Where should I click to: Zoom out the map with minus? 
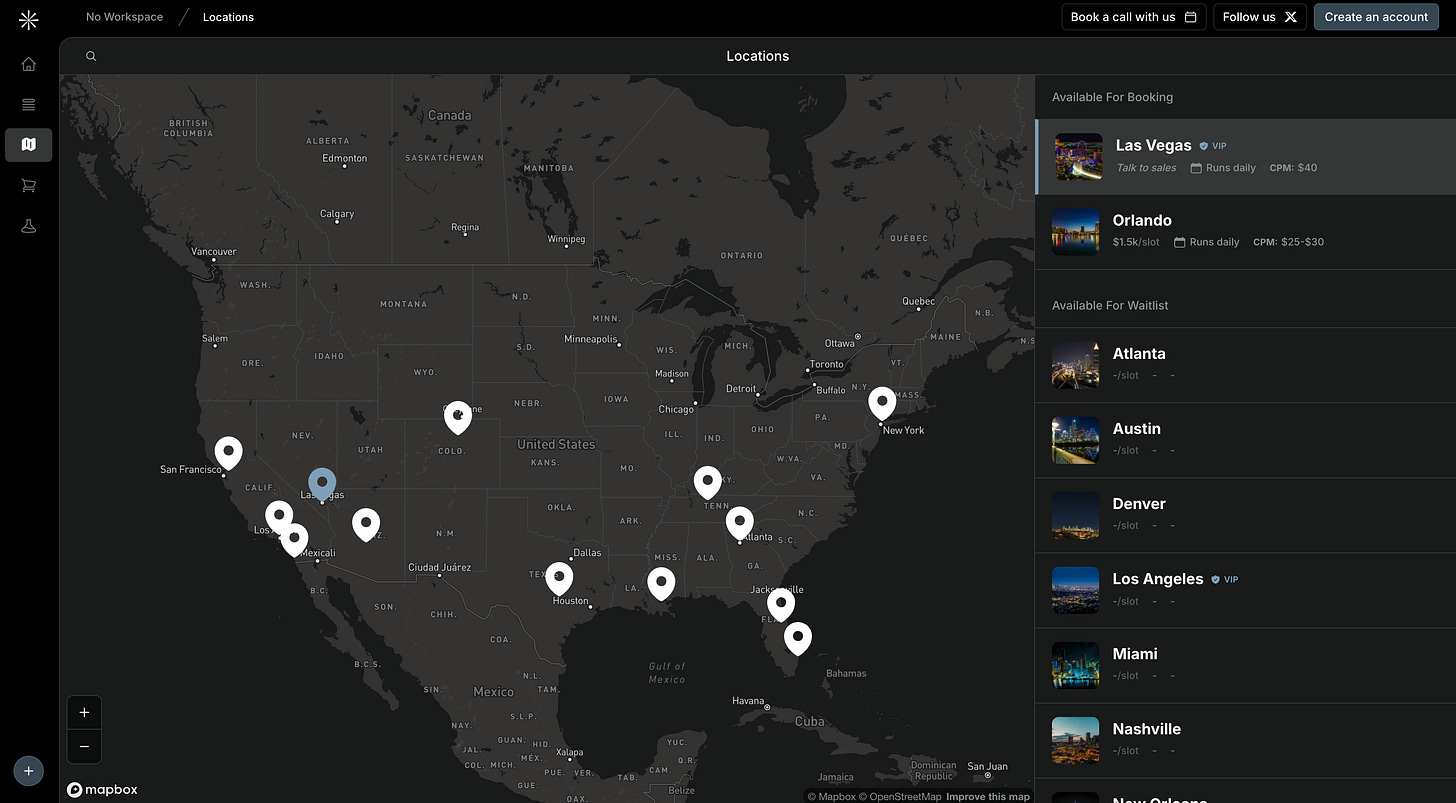84,746
